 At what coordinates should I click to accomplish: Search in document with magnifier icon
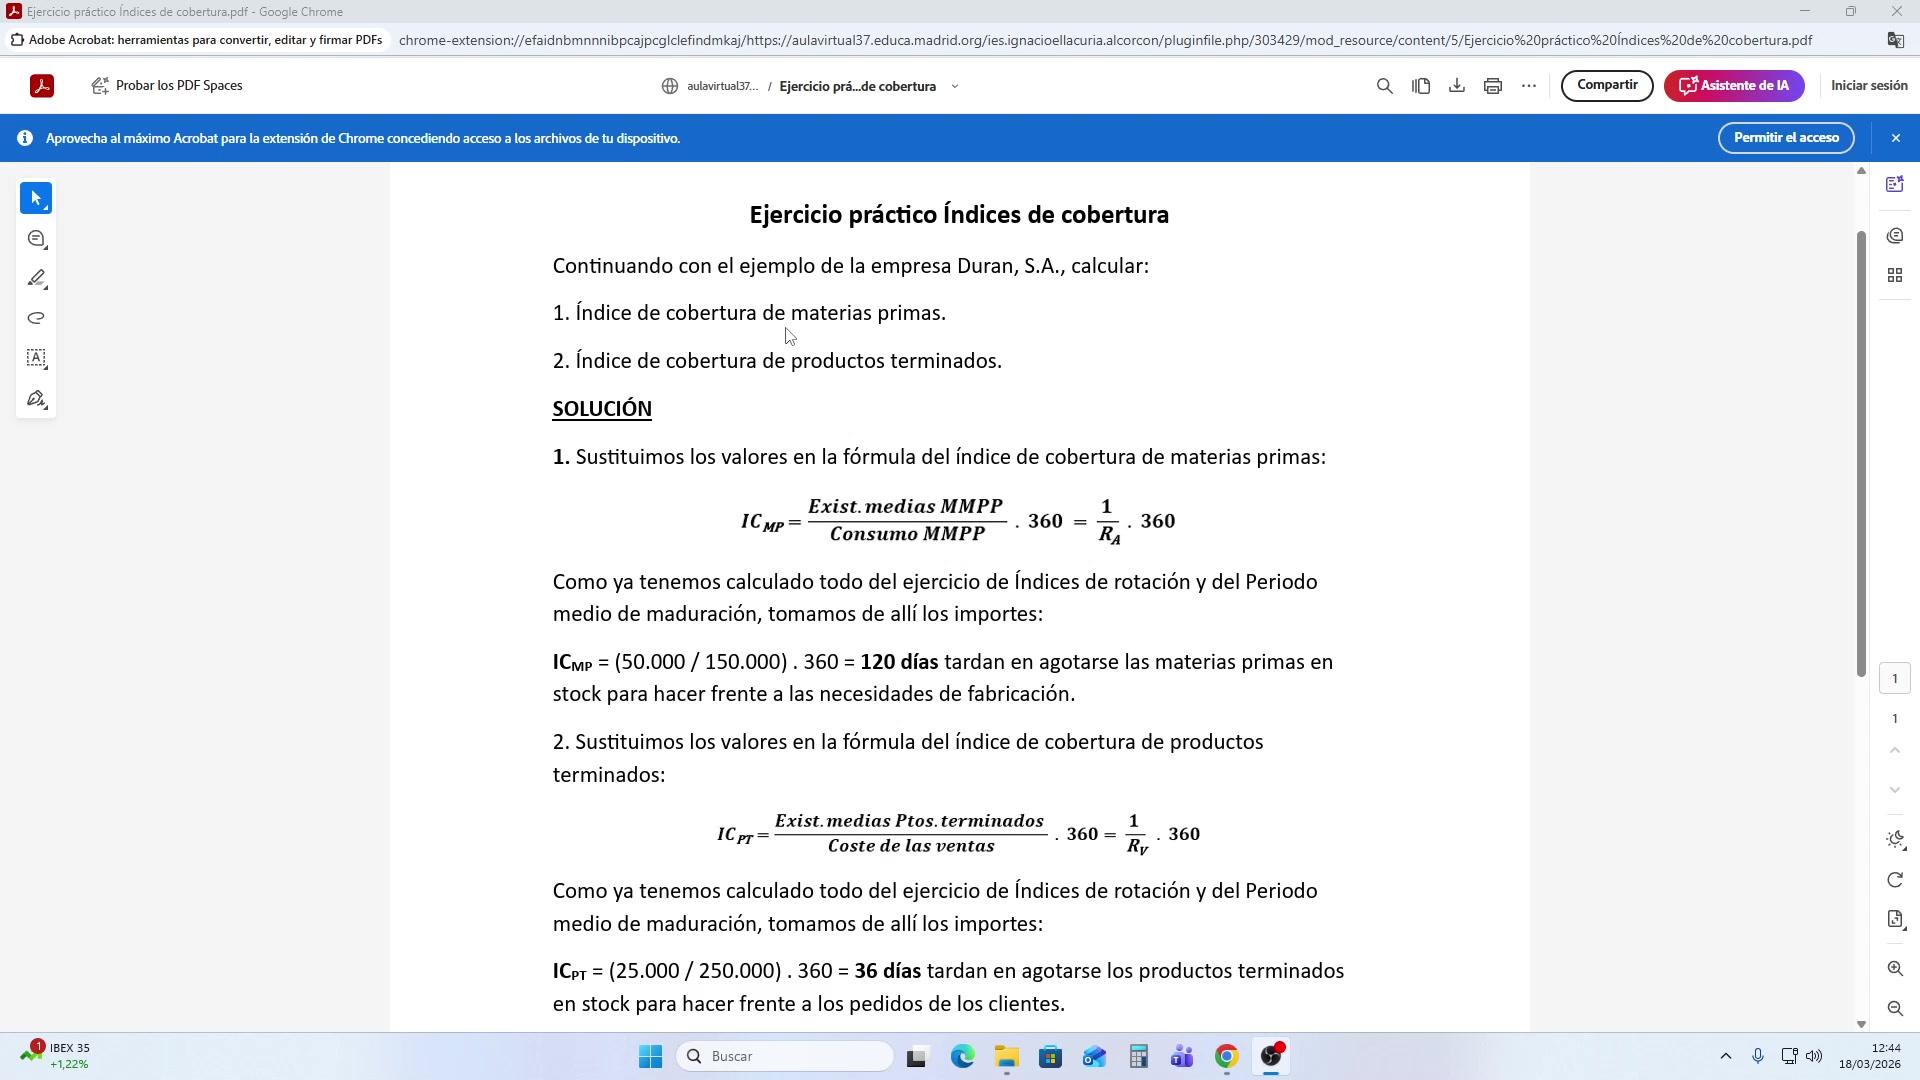[x=1384, y=86]
